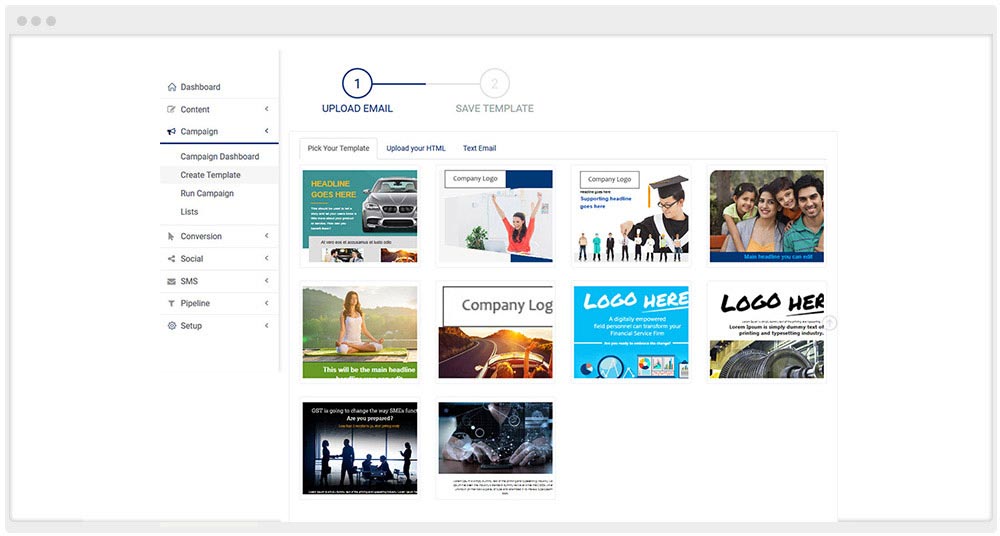Collapse the Campaign menu chevron

pos(267,131)
